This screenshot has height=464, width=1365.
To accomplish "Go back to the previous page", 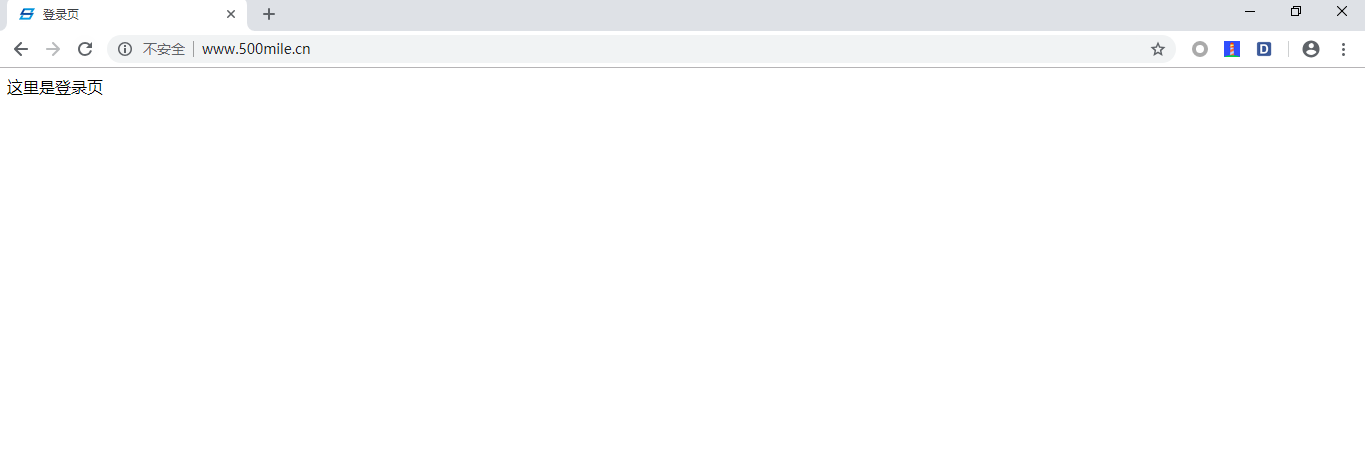I will (x=21, y=49).
